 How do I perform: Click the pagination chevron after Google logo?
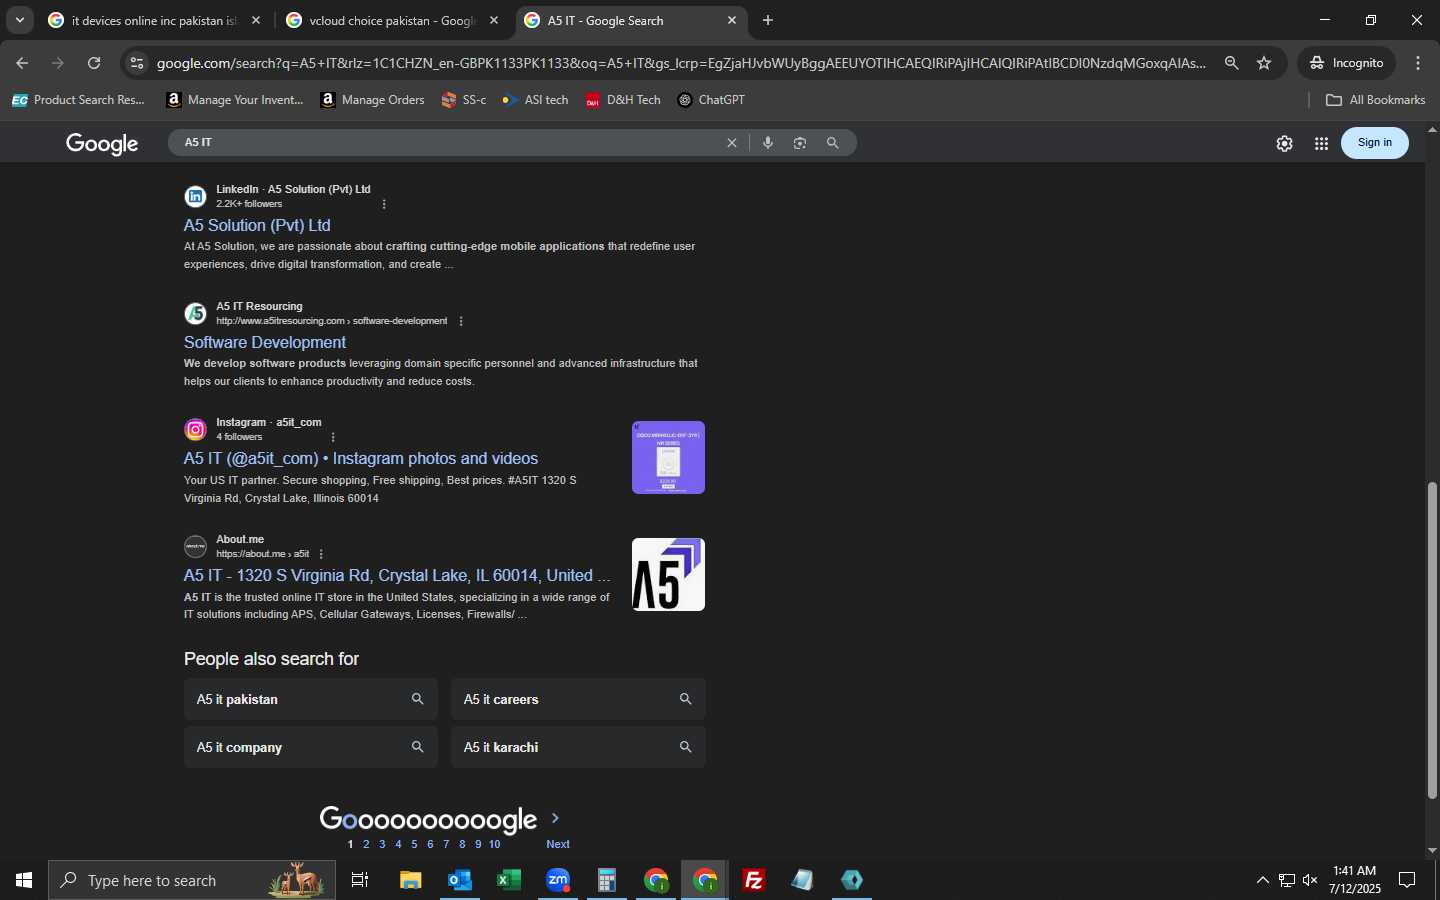click(556, 818)
